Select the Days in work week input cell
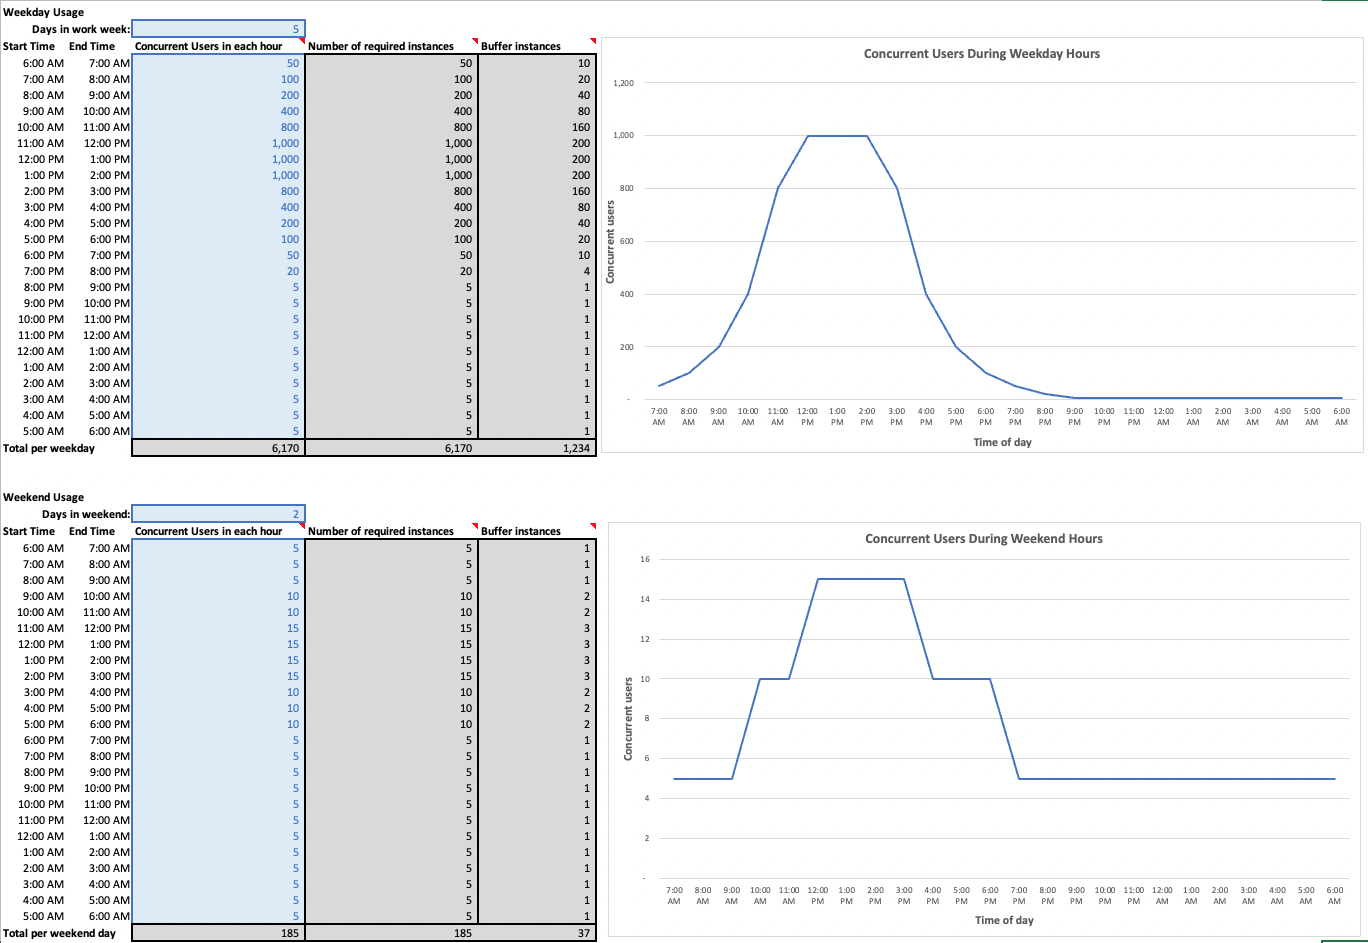This screenshot has height=943, width=1368. (x=218, y=29)
